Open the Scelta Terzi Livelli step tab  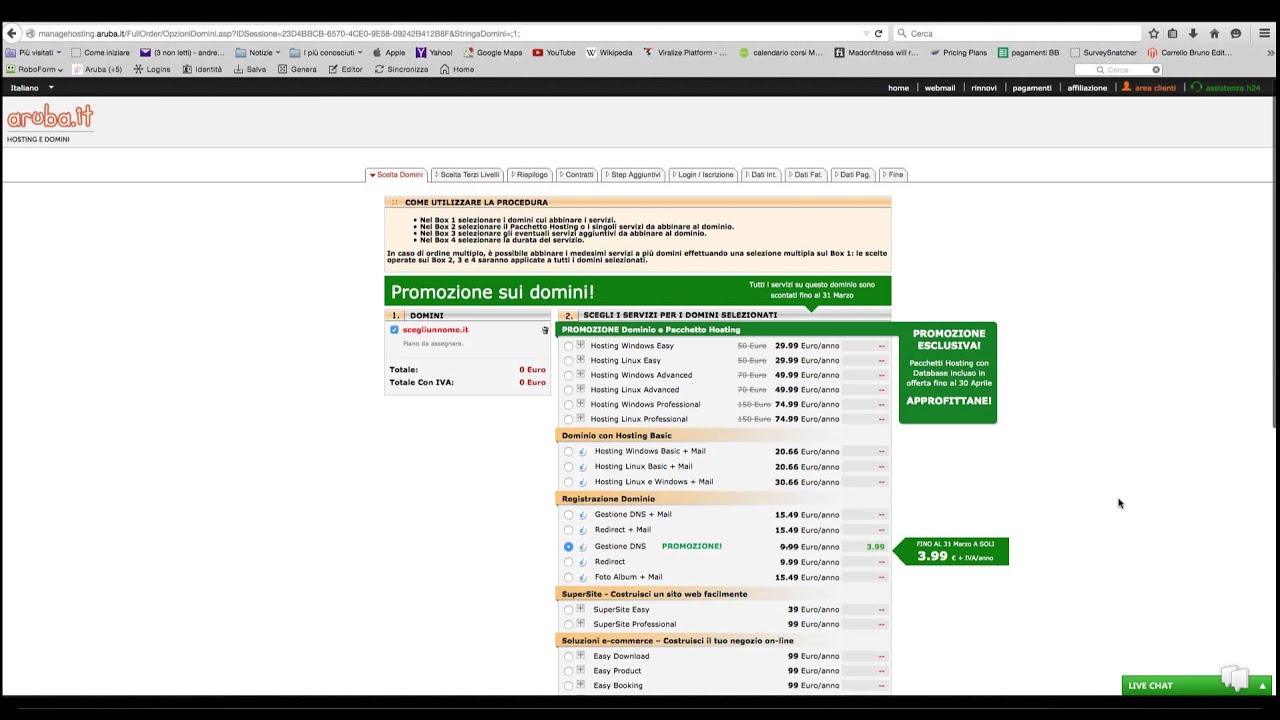click(x=467, y=175)
